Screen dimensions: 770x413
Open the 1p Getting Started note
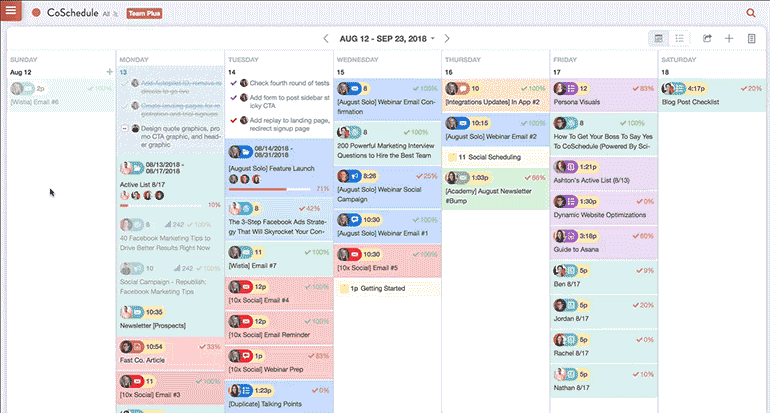pyautogui.click(x=387, y=288)
